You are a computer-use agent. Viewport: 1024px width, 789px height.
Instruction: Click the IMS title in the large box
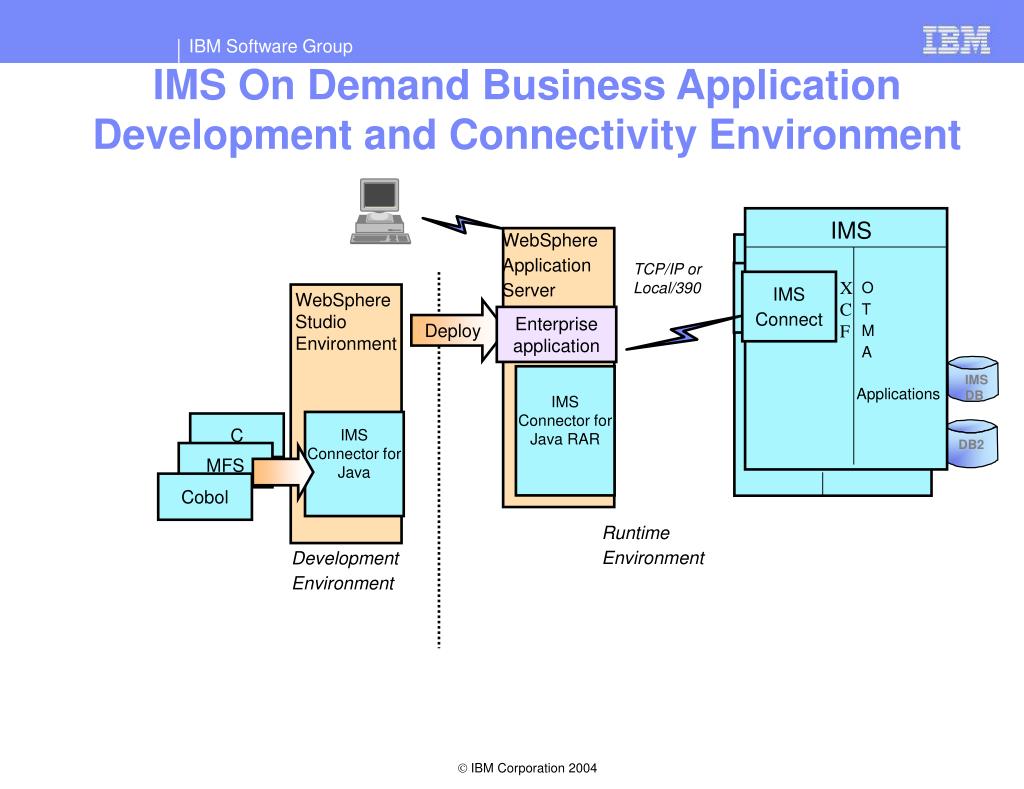(851, 231)
